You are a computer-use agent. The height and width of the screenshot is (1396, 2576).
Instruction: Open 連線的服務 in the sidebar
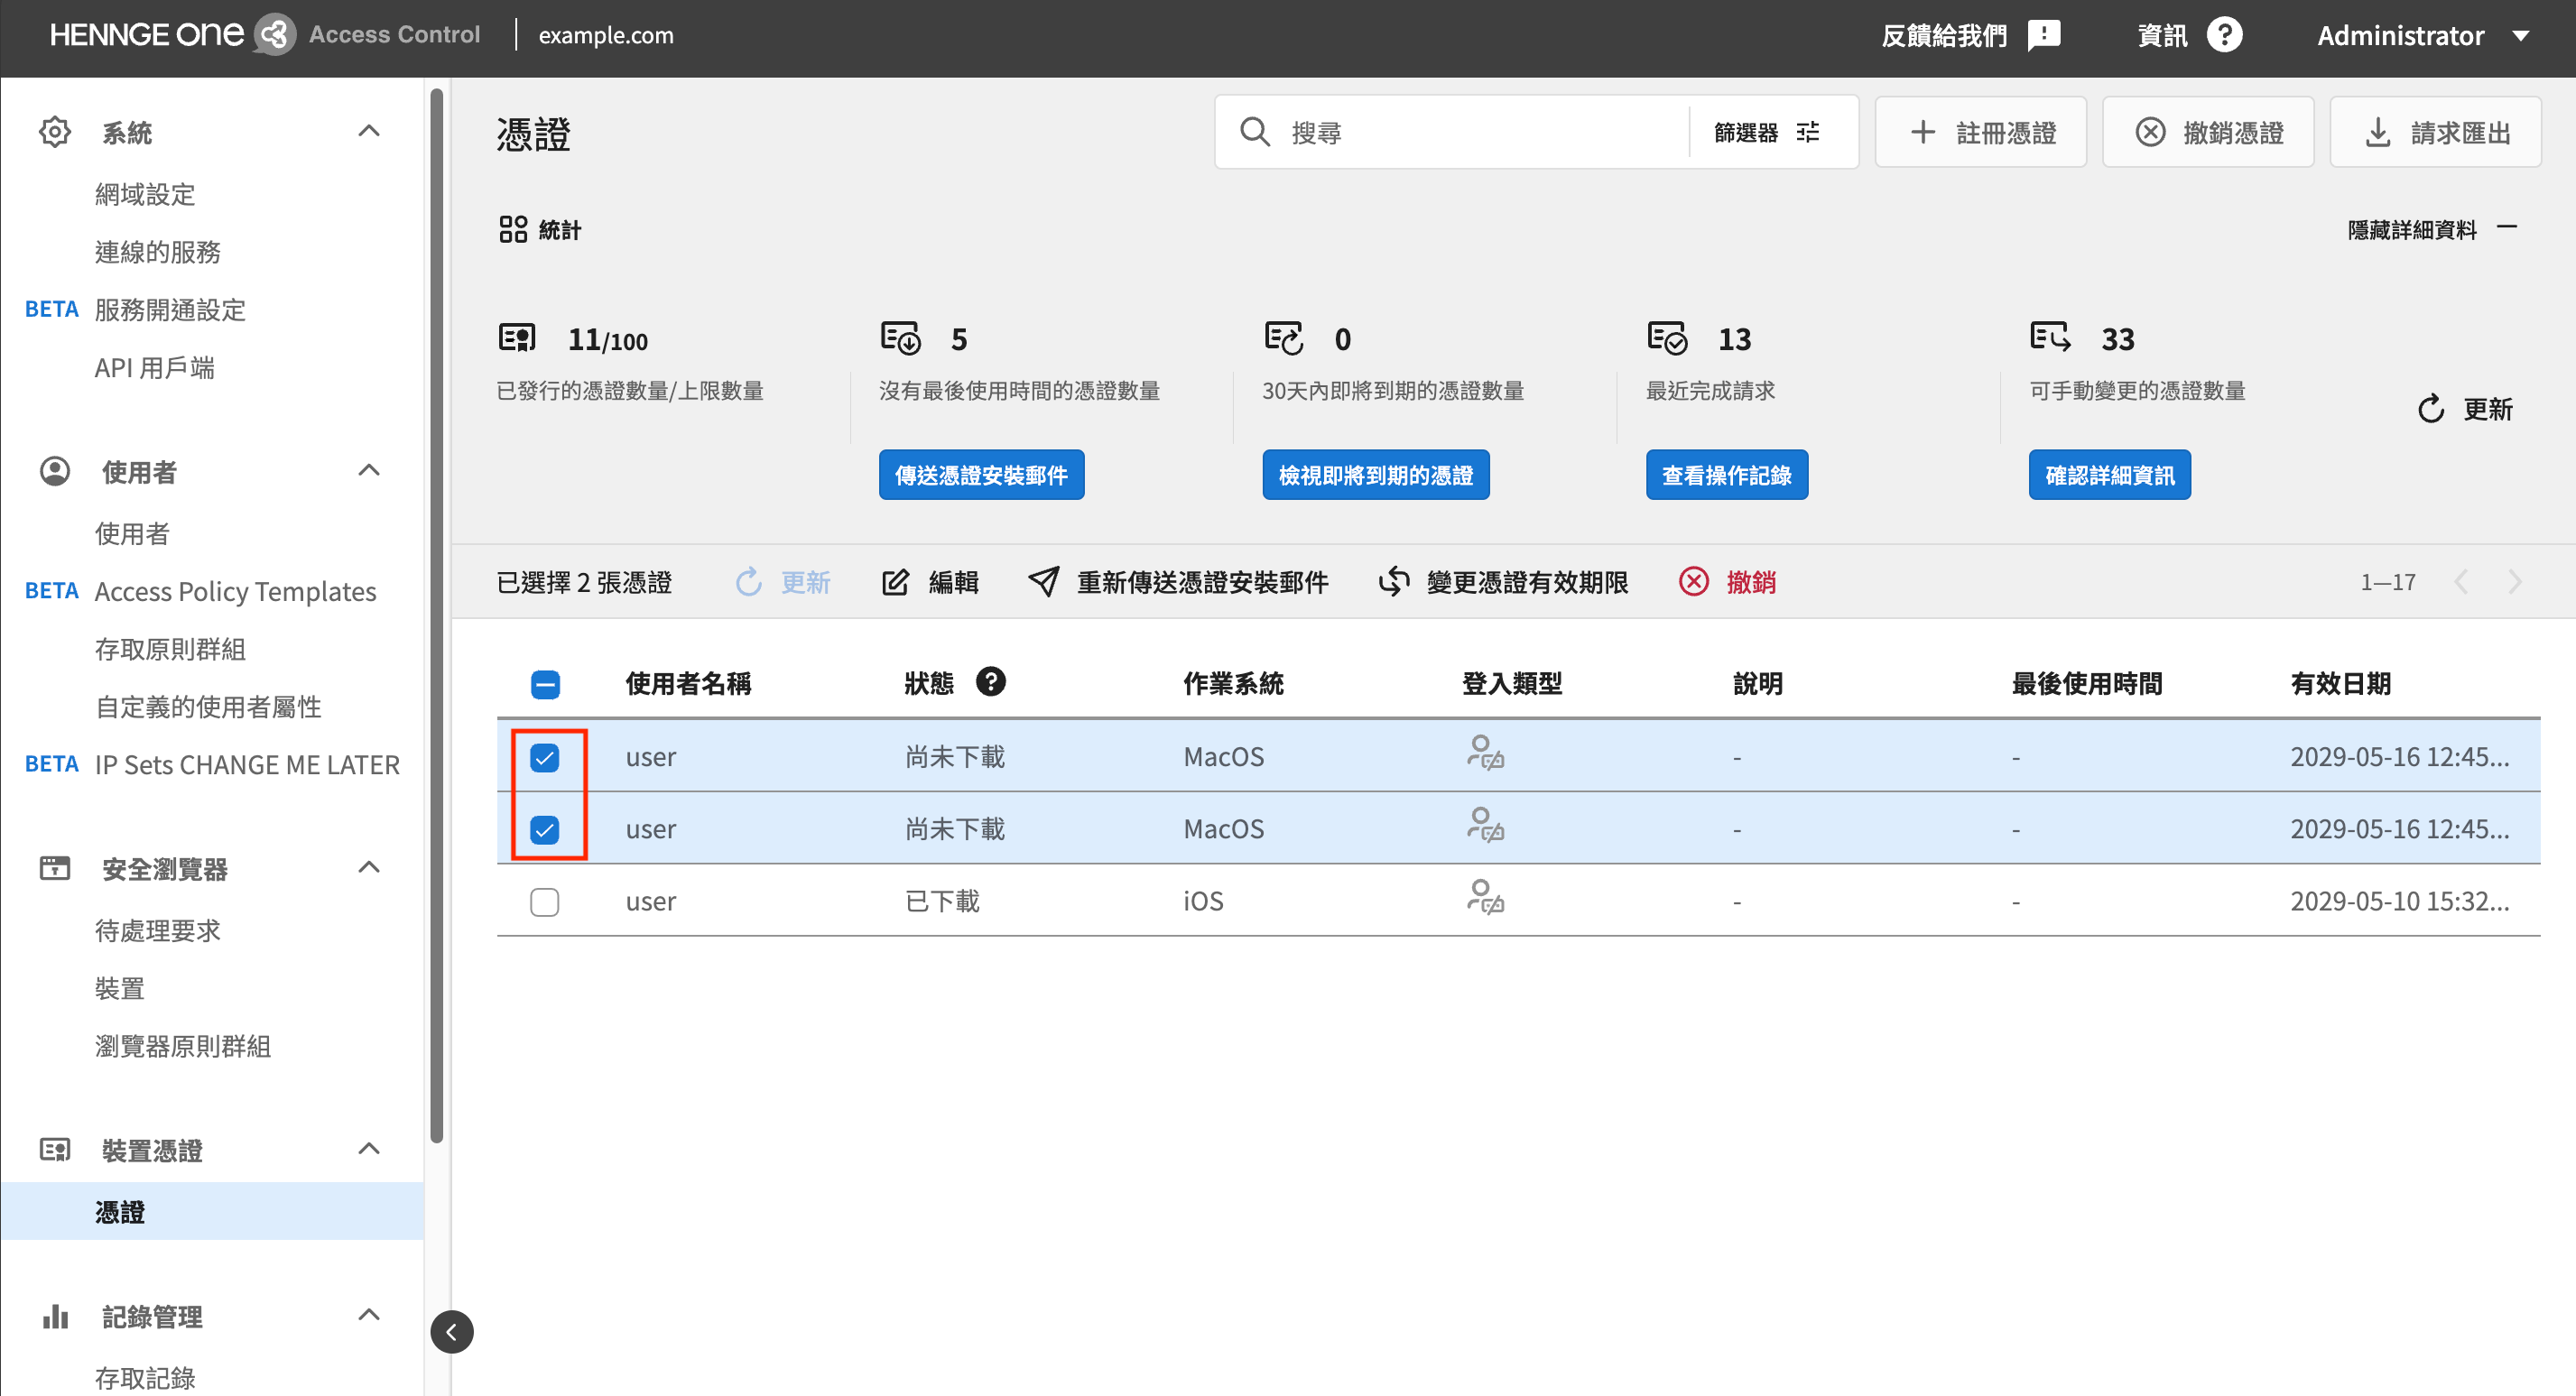(158, 252)
